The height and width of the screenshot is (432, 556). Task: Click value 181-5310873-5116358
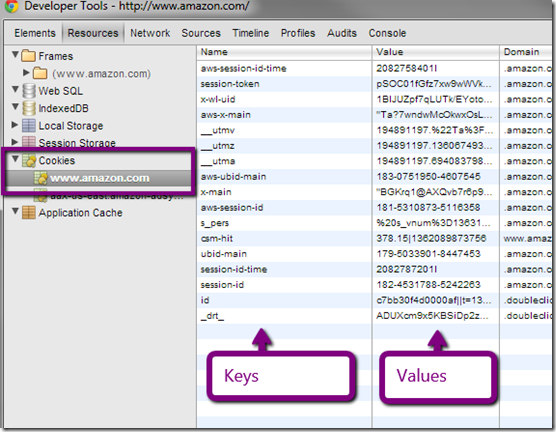click(428, 207)
